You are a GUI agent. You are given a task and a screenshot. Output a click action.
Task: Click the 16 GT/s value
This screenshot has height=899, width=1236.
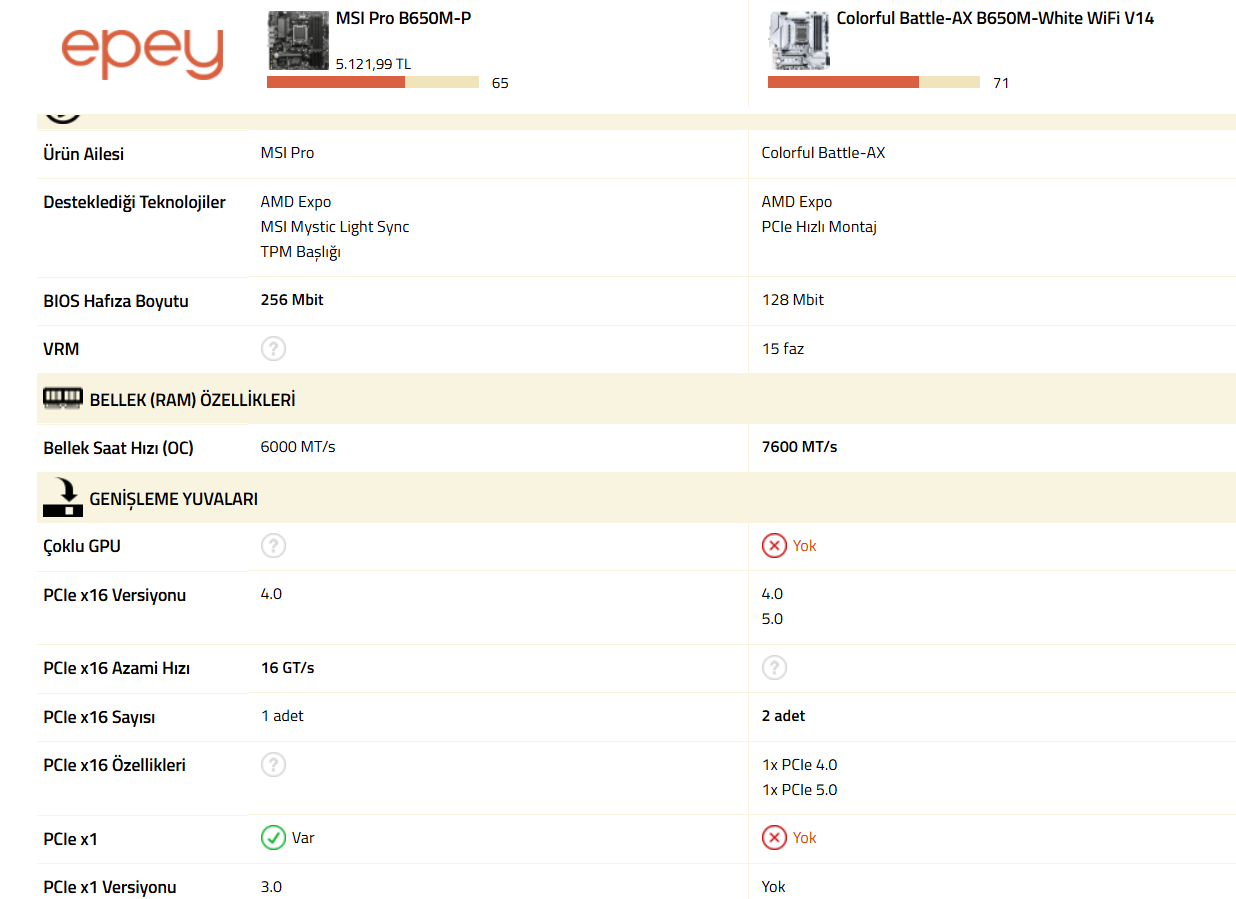tap(288, 668)
